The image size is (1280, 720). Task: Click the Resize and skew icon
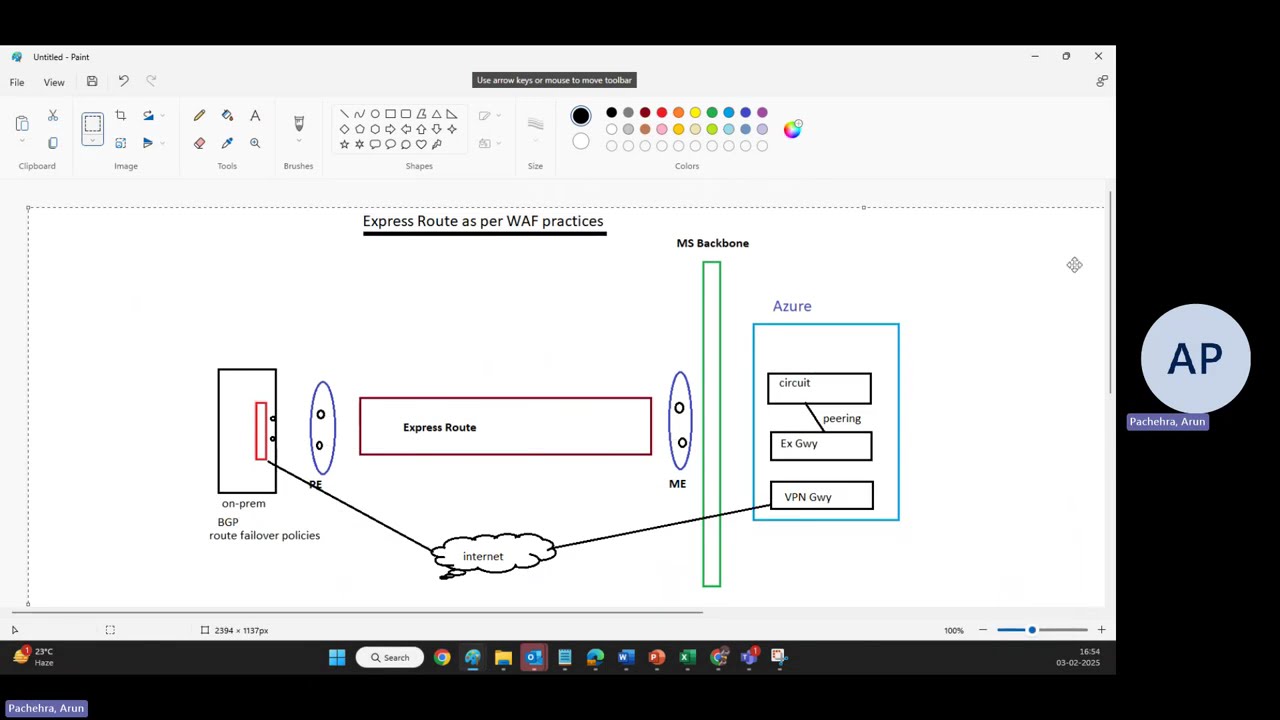pos(120,143)
